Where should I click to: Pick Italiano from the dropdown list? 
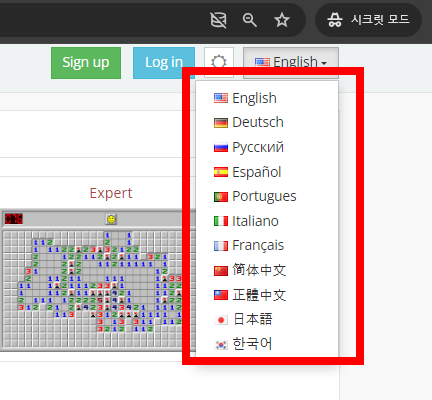(267, 221)
